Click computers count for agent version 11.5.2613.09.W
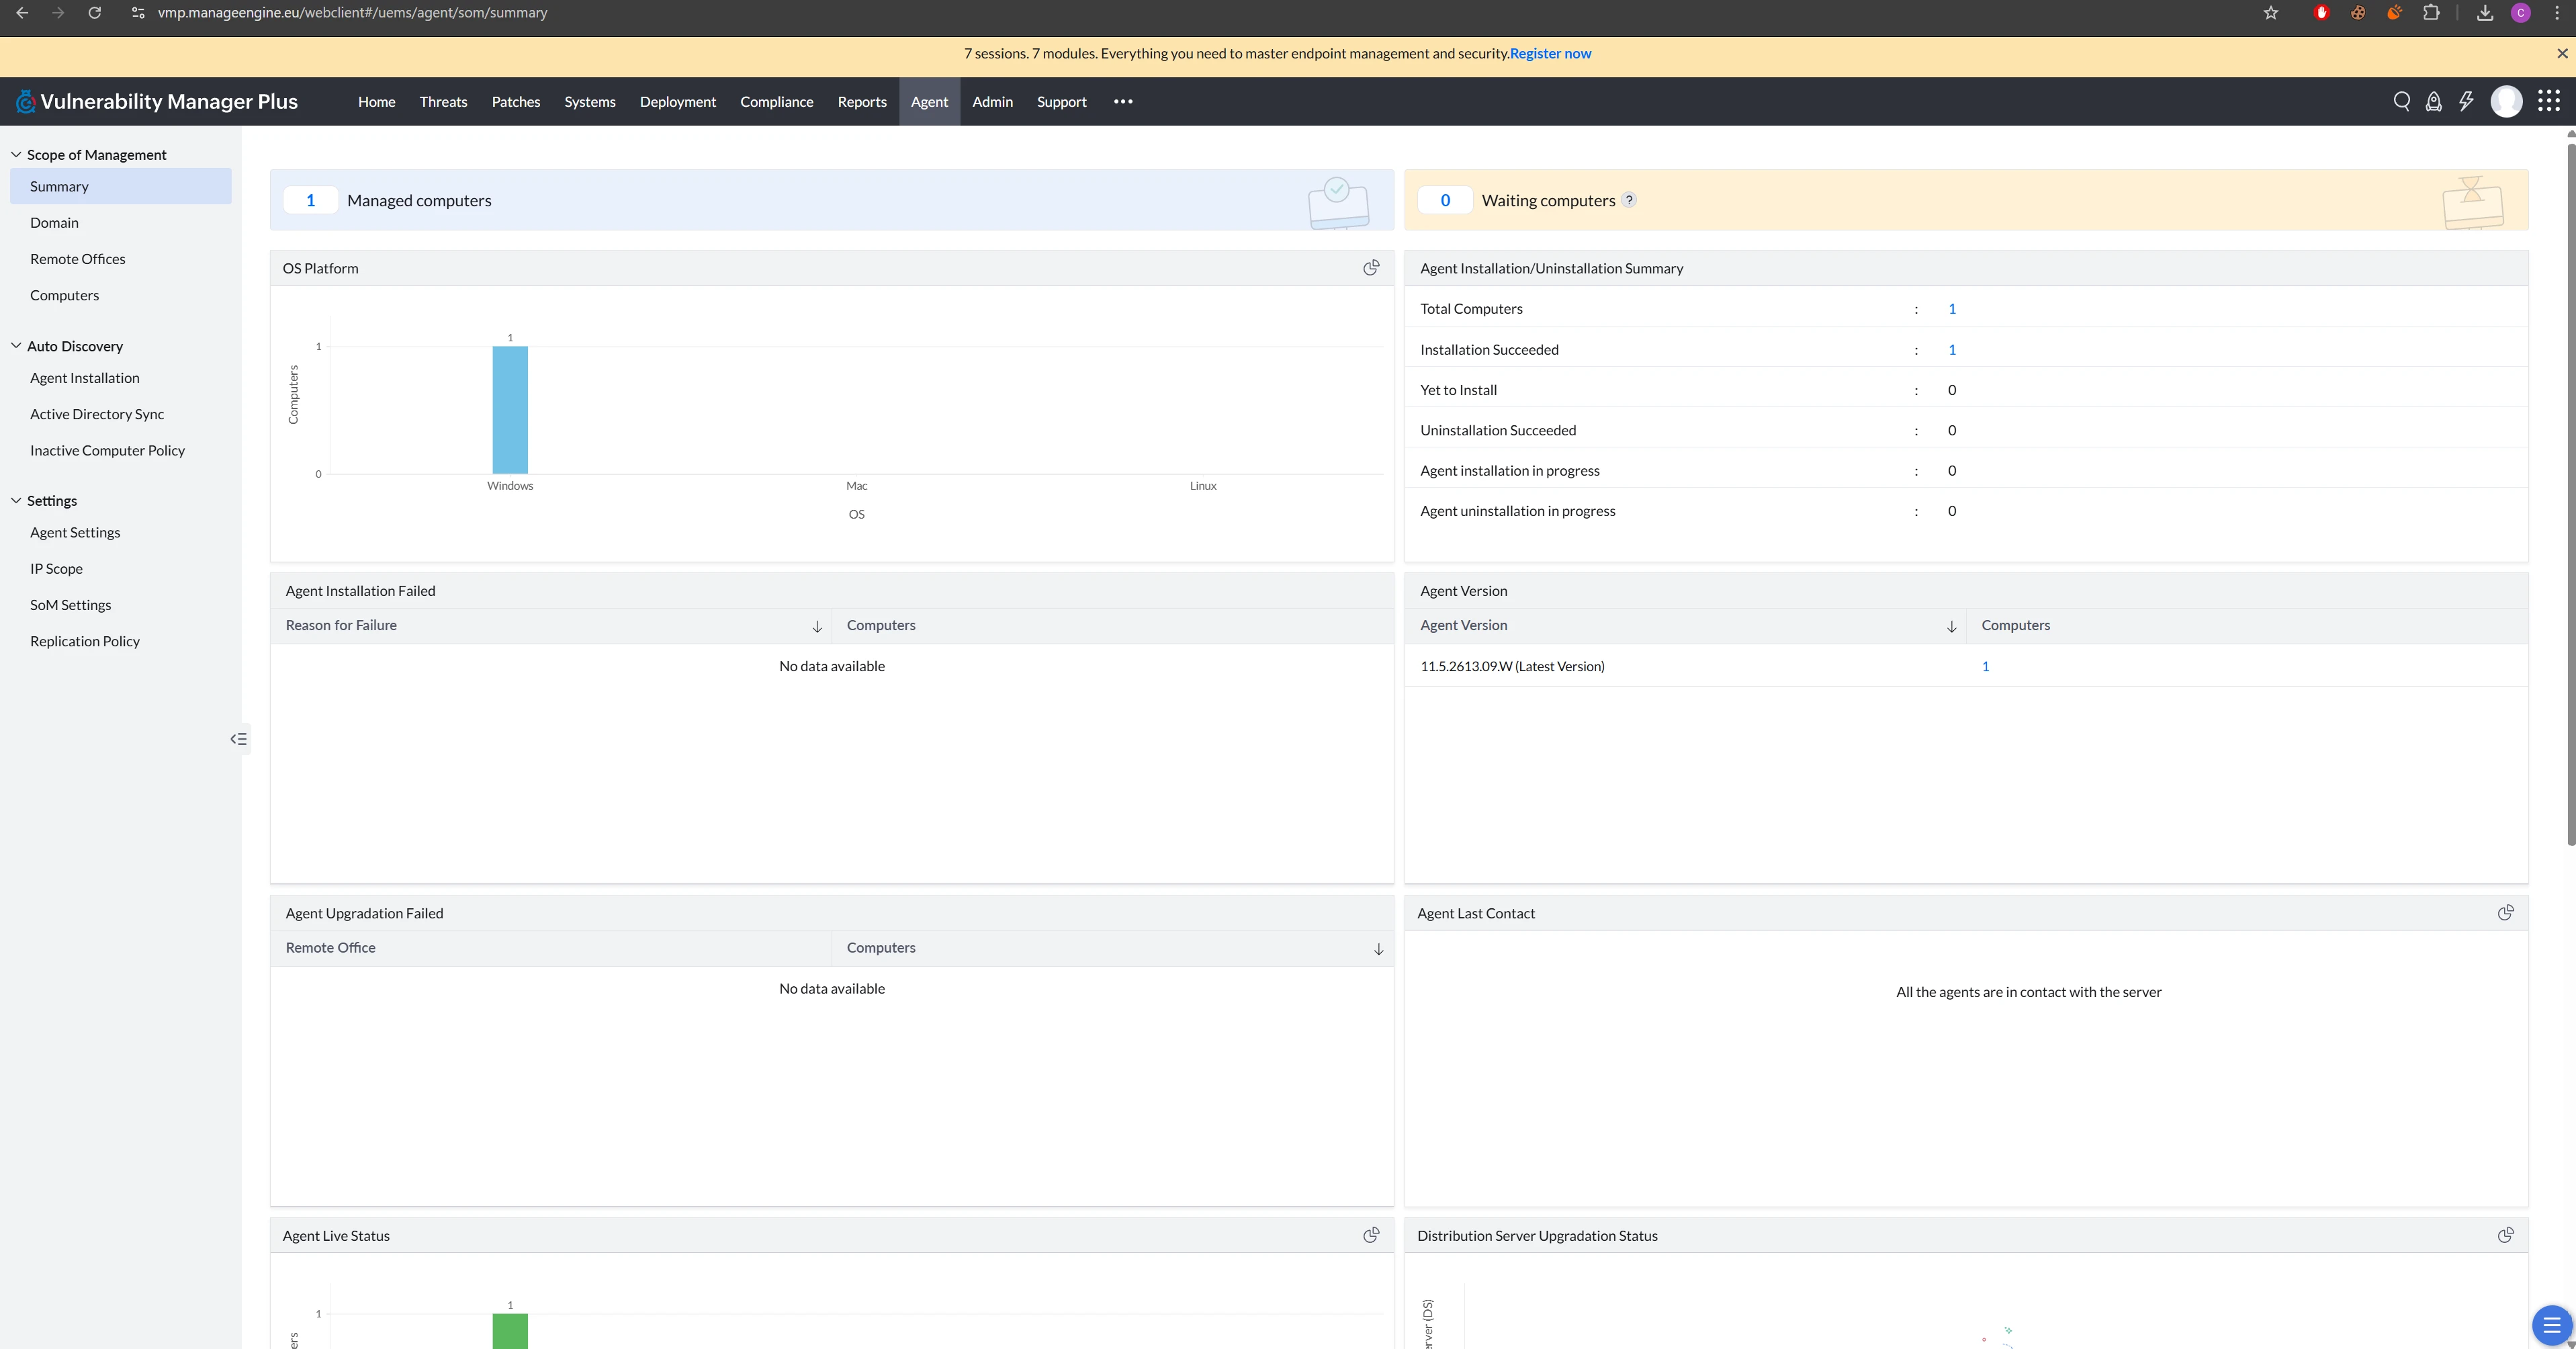Screen dimensions: 2576x1349 pos(1985,666)
